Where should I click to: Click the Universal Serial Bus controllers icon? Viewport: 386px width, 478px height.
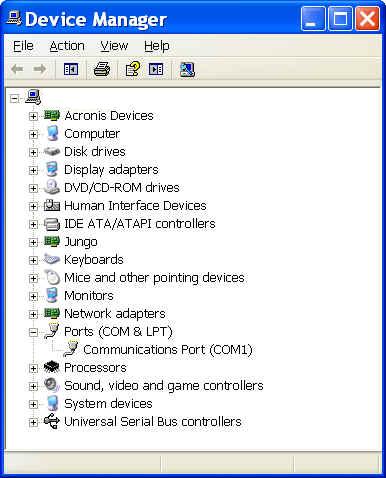point(52,421)
